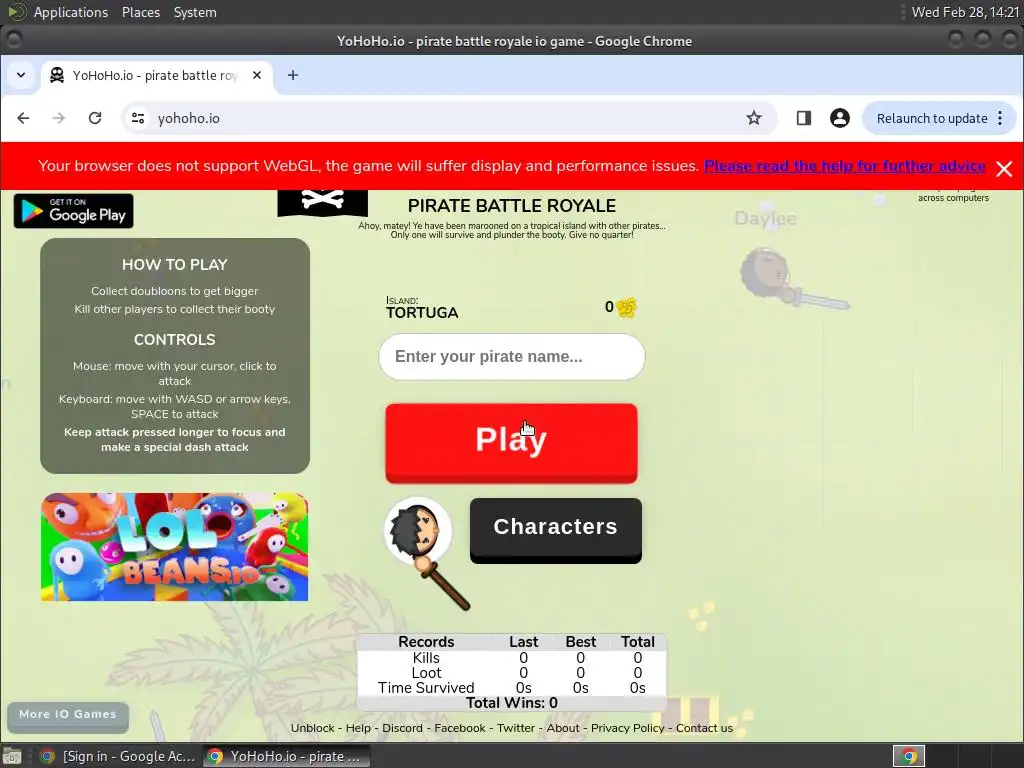Image resolution: width=1024 pixels, height=768 pixels.
Task: Dismiss the WebGL warning with the X
Action: (x=1004, y=169)
